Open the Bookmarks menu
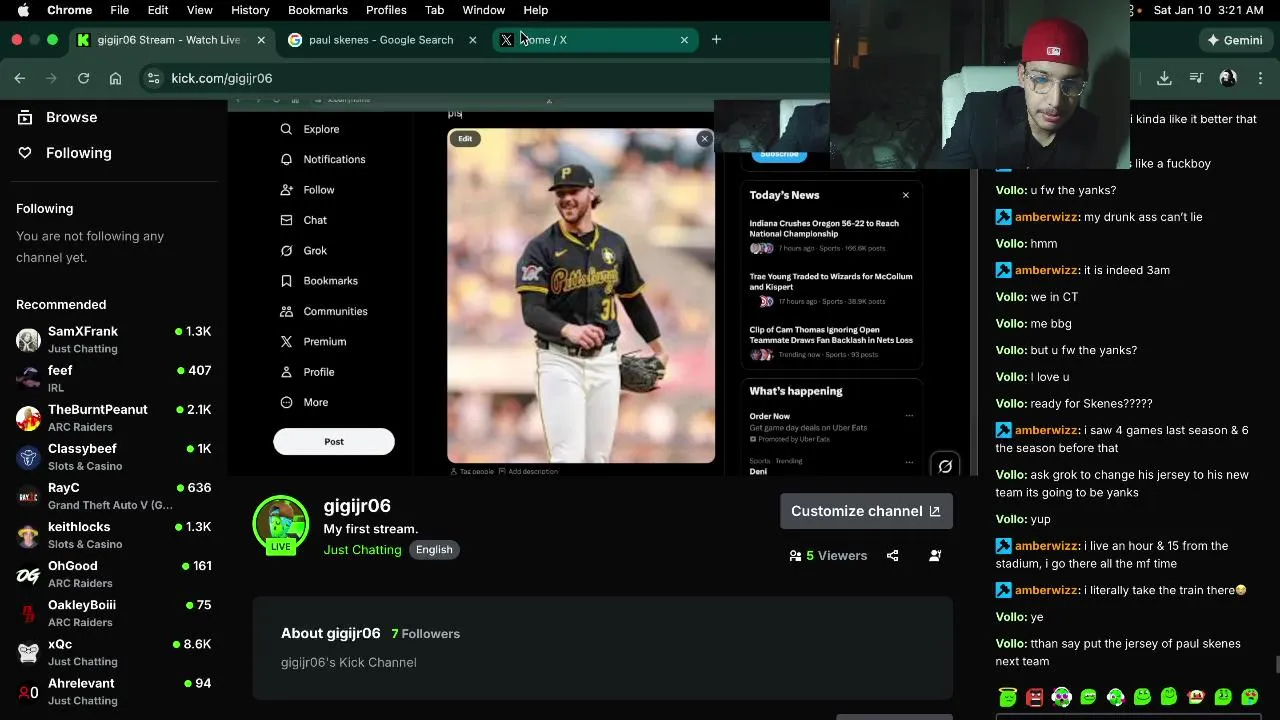This screenshot has height=720, width=1280. (x=318, y=10)
